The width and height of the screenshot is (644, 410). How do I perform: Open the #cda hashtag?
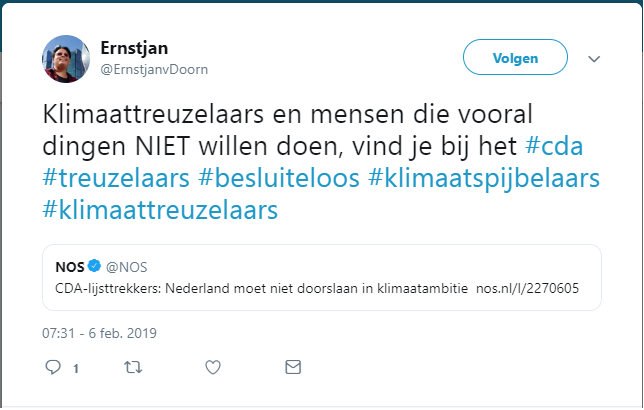tap(554, 146)
